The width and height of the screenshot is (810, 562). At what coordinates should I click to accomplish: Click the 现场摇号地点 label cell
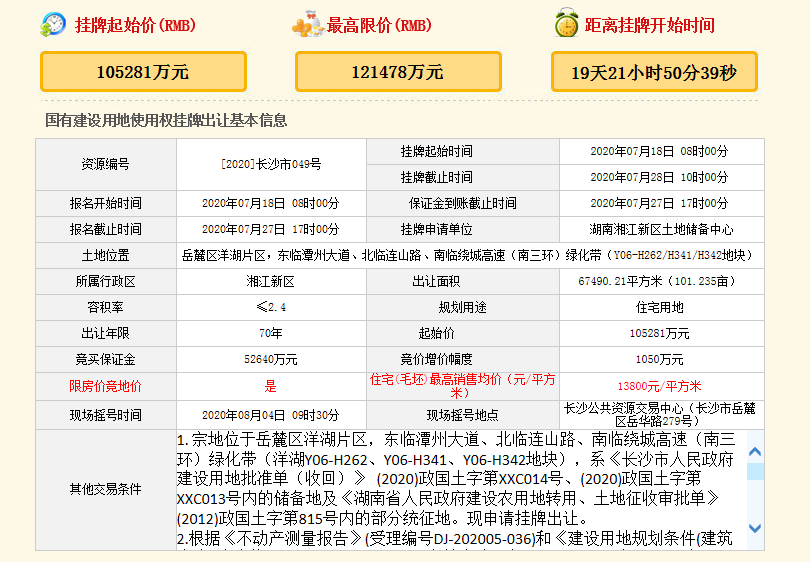[x=463, y=415]
